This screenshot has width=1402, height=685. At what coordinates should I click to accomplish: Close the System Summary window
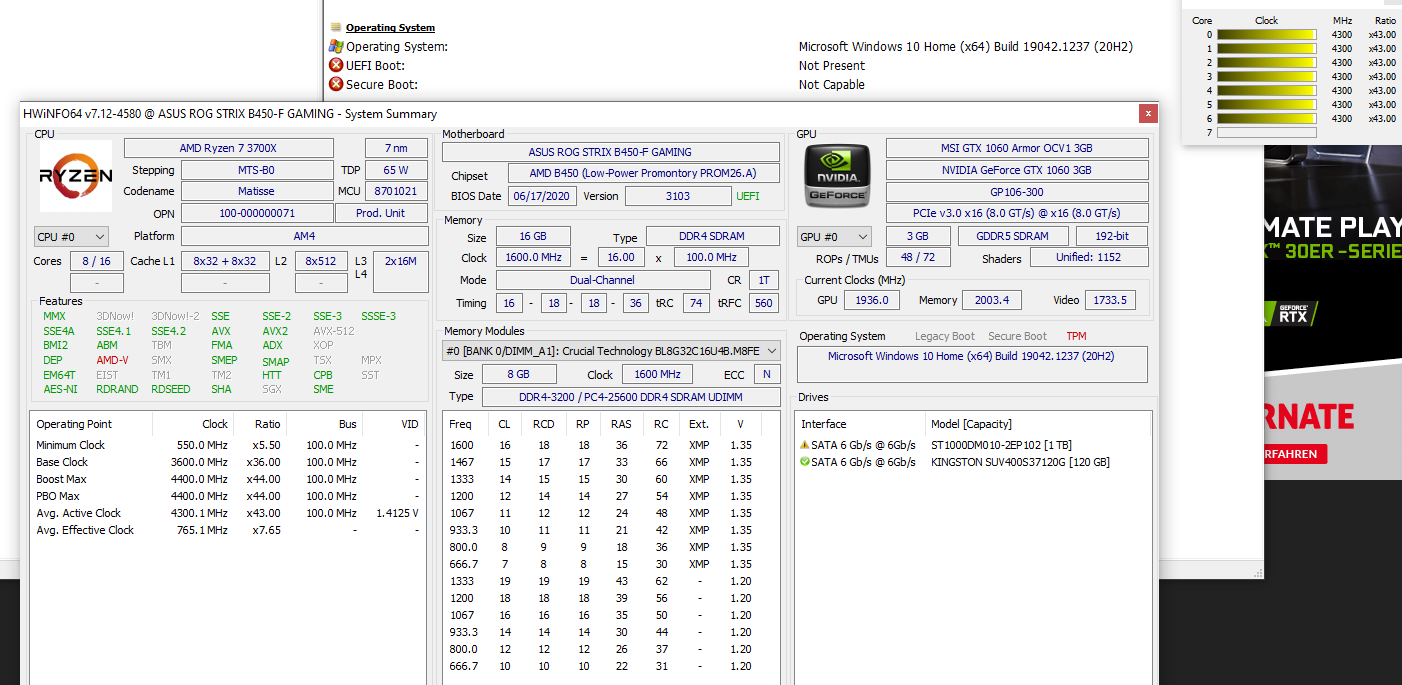(x=1149, y=113)
